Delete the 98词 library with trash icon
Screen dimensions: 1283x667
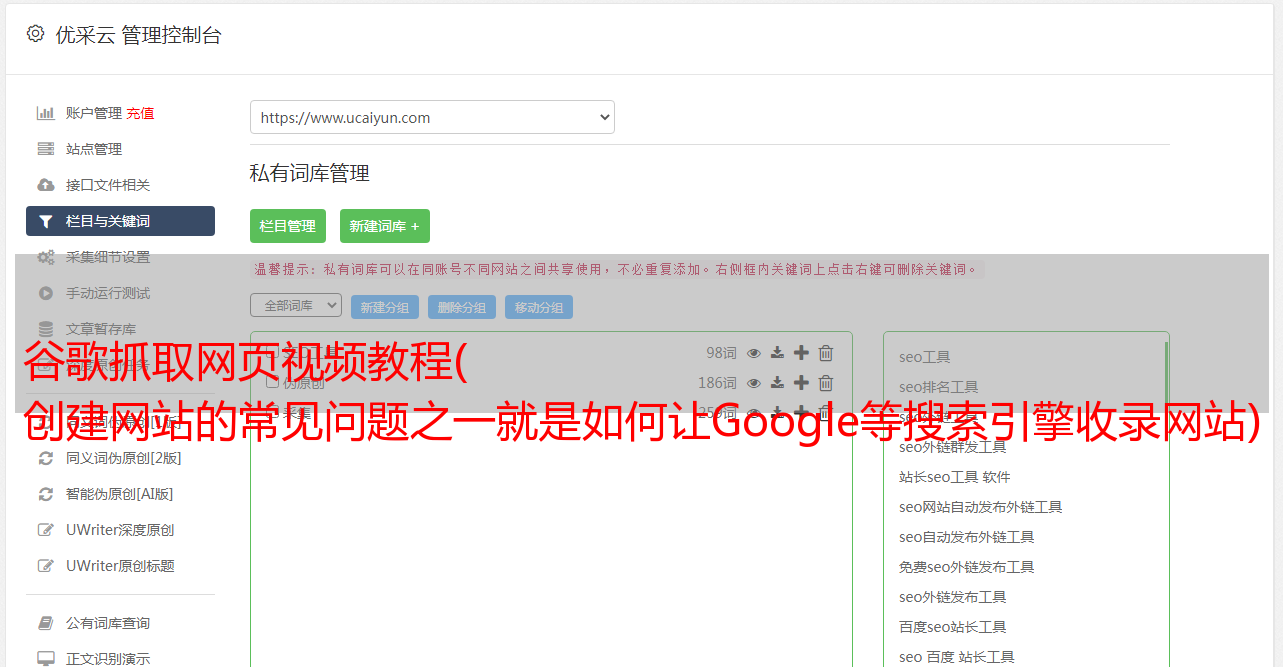[x=826, y=353]
